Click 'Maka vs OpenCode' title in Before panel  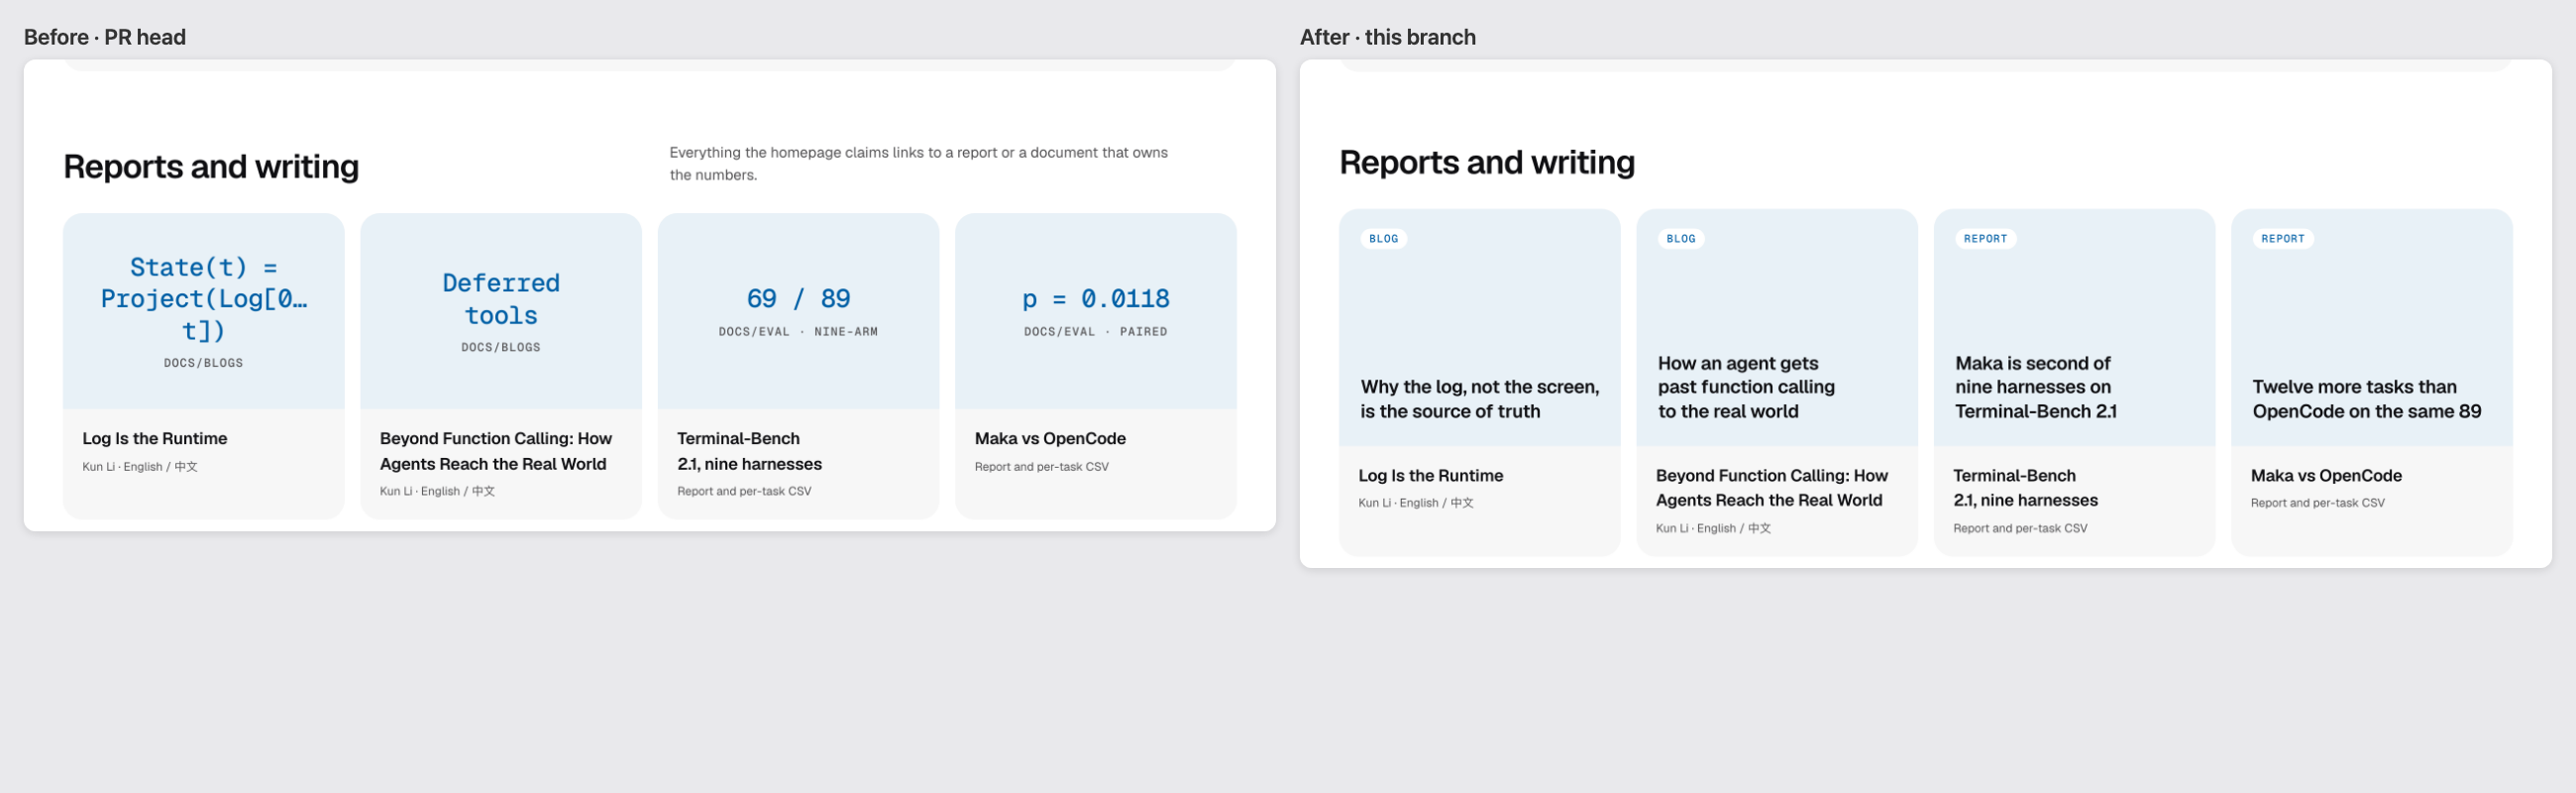(x=1050, y=438)
